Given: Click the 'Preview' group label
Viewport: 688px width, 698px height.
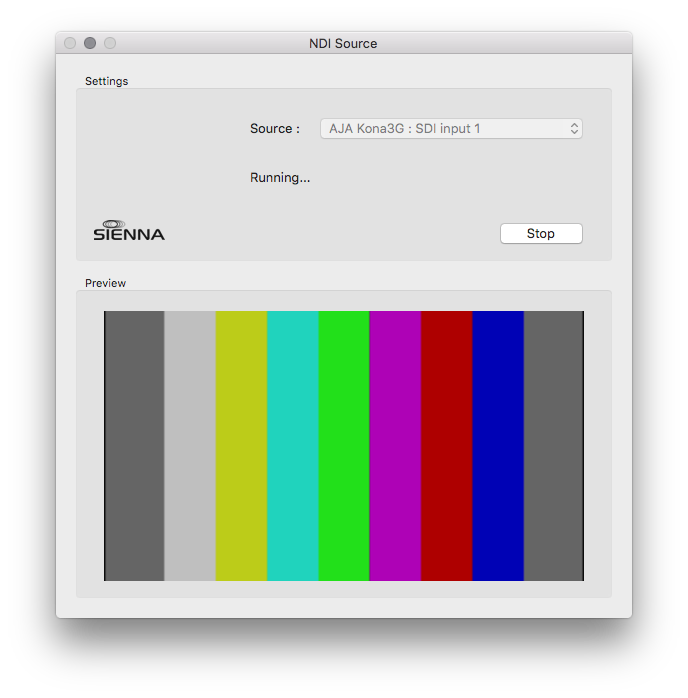Looking at the screenshot, I should pos(105,283).
